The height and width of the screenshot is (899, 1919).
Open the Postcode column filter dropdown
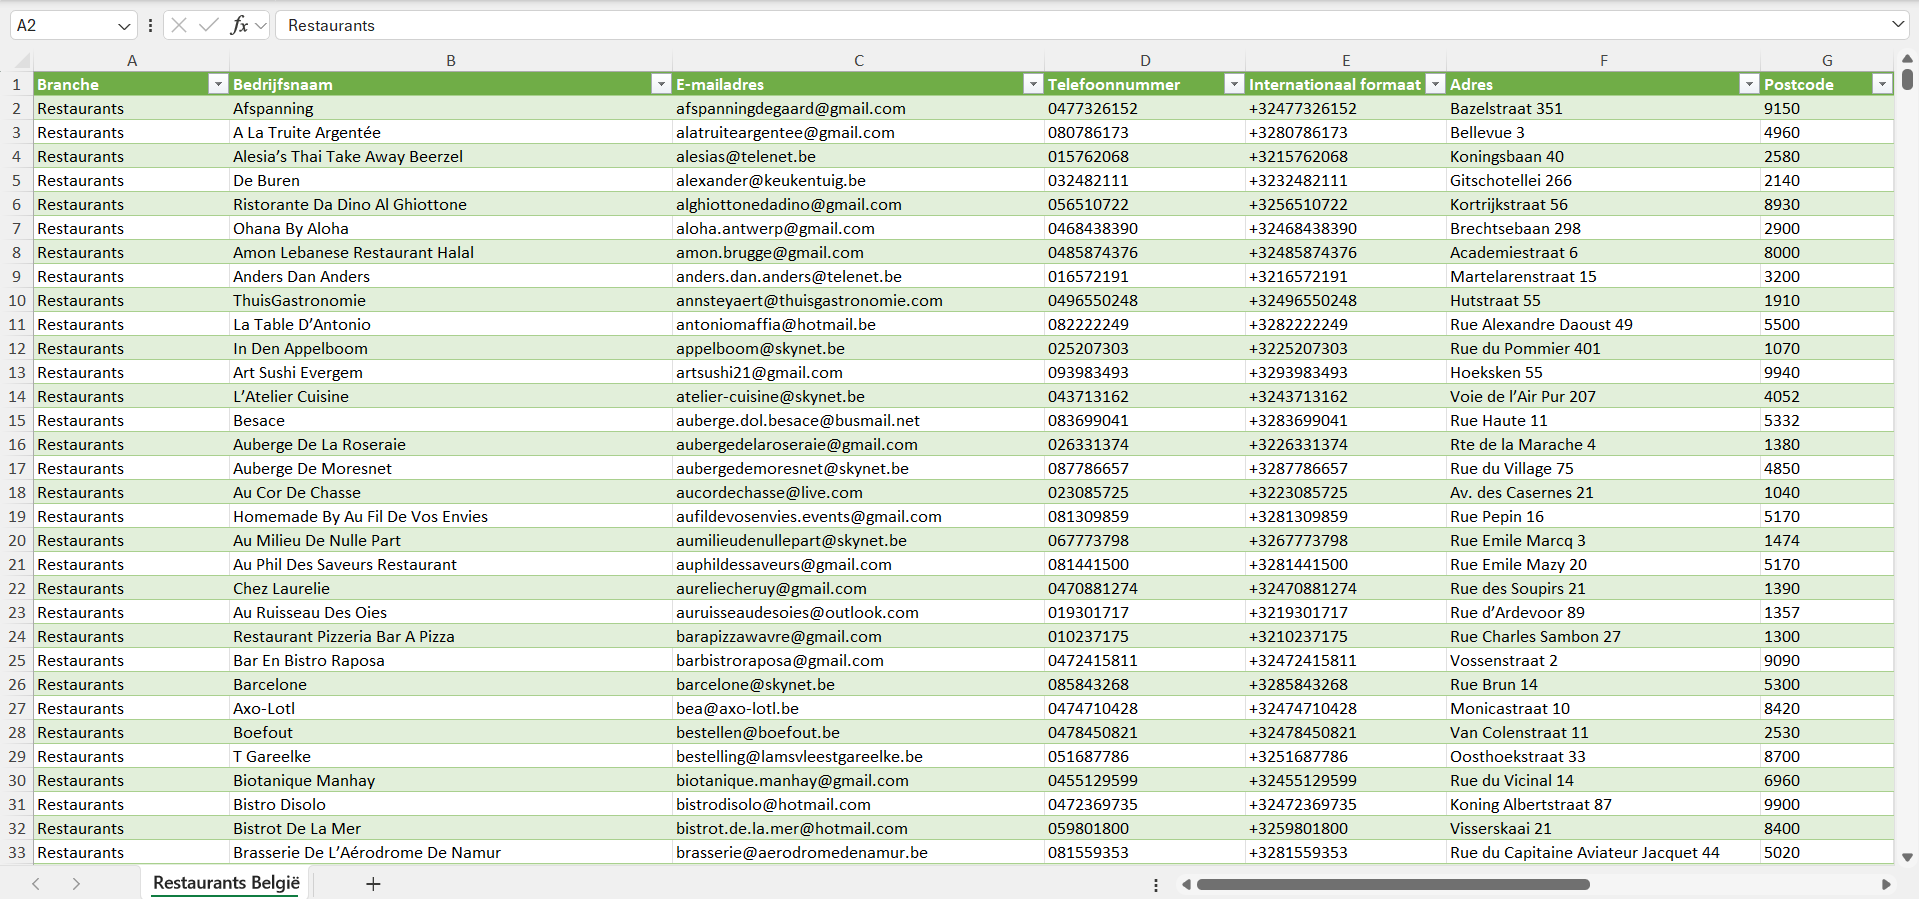coord(1881,84)
